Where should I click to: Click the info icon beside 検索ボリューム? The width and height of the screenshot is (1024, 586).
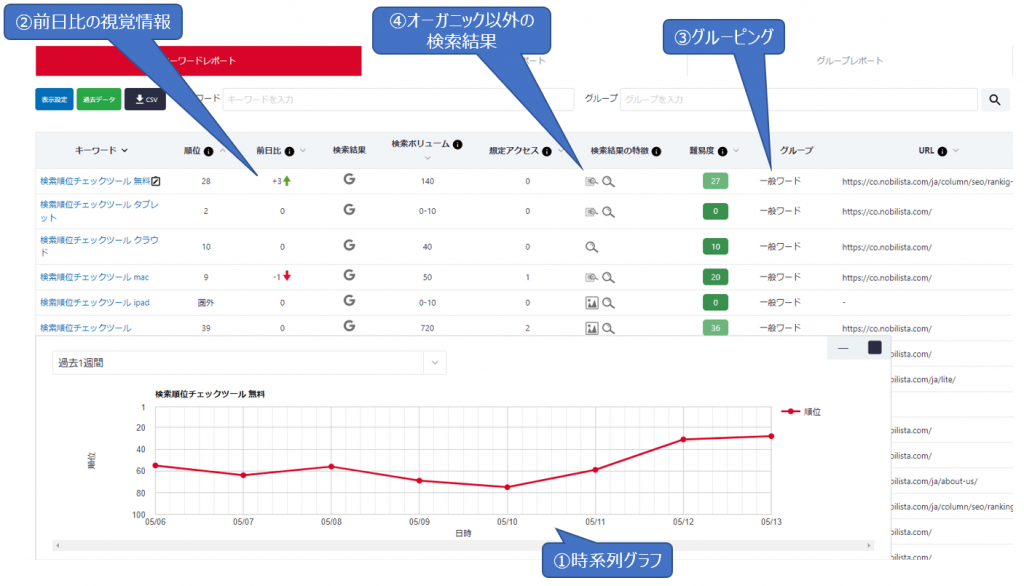[x=457, y=144]
